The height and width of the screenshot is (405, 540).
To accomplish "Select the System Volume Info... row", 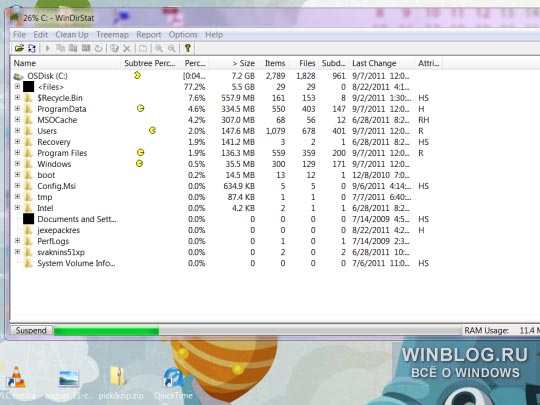I will coord(227,263).
